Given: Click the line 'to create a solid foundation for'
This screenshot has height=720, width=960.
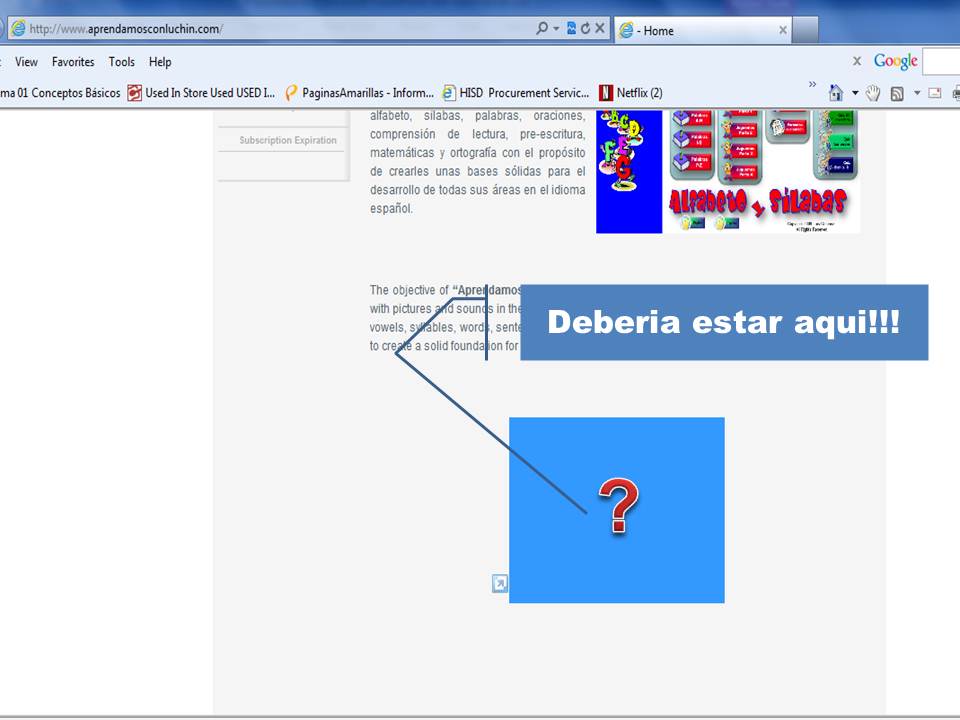Looking at the screenshot, I should click(x=444, y=346).
